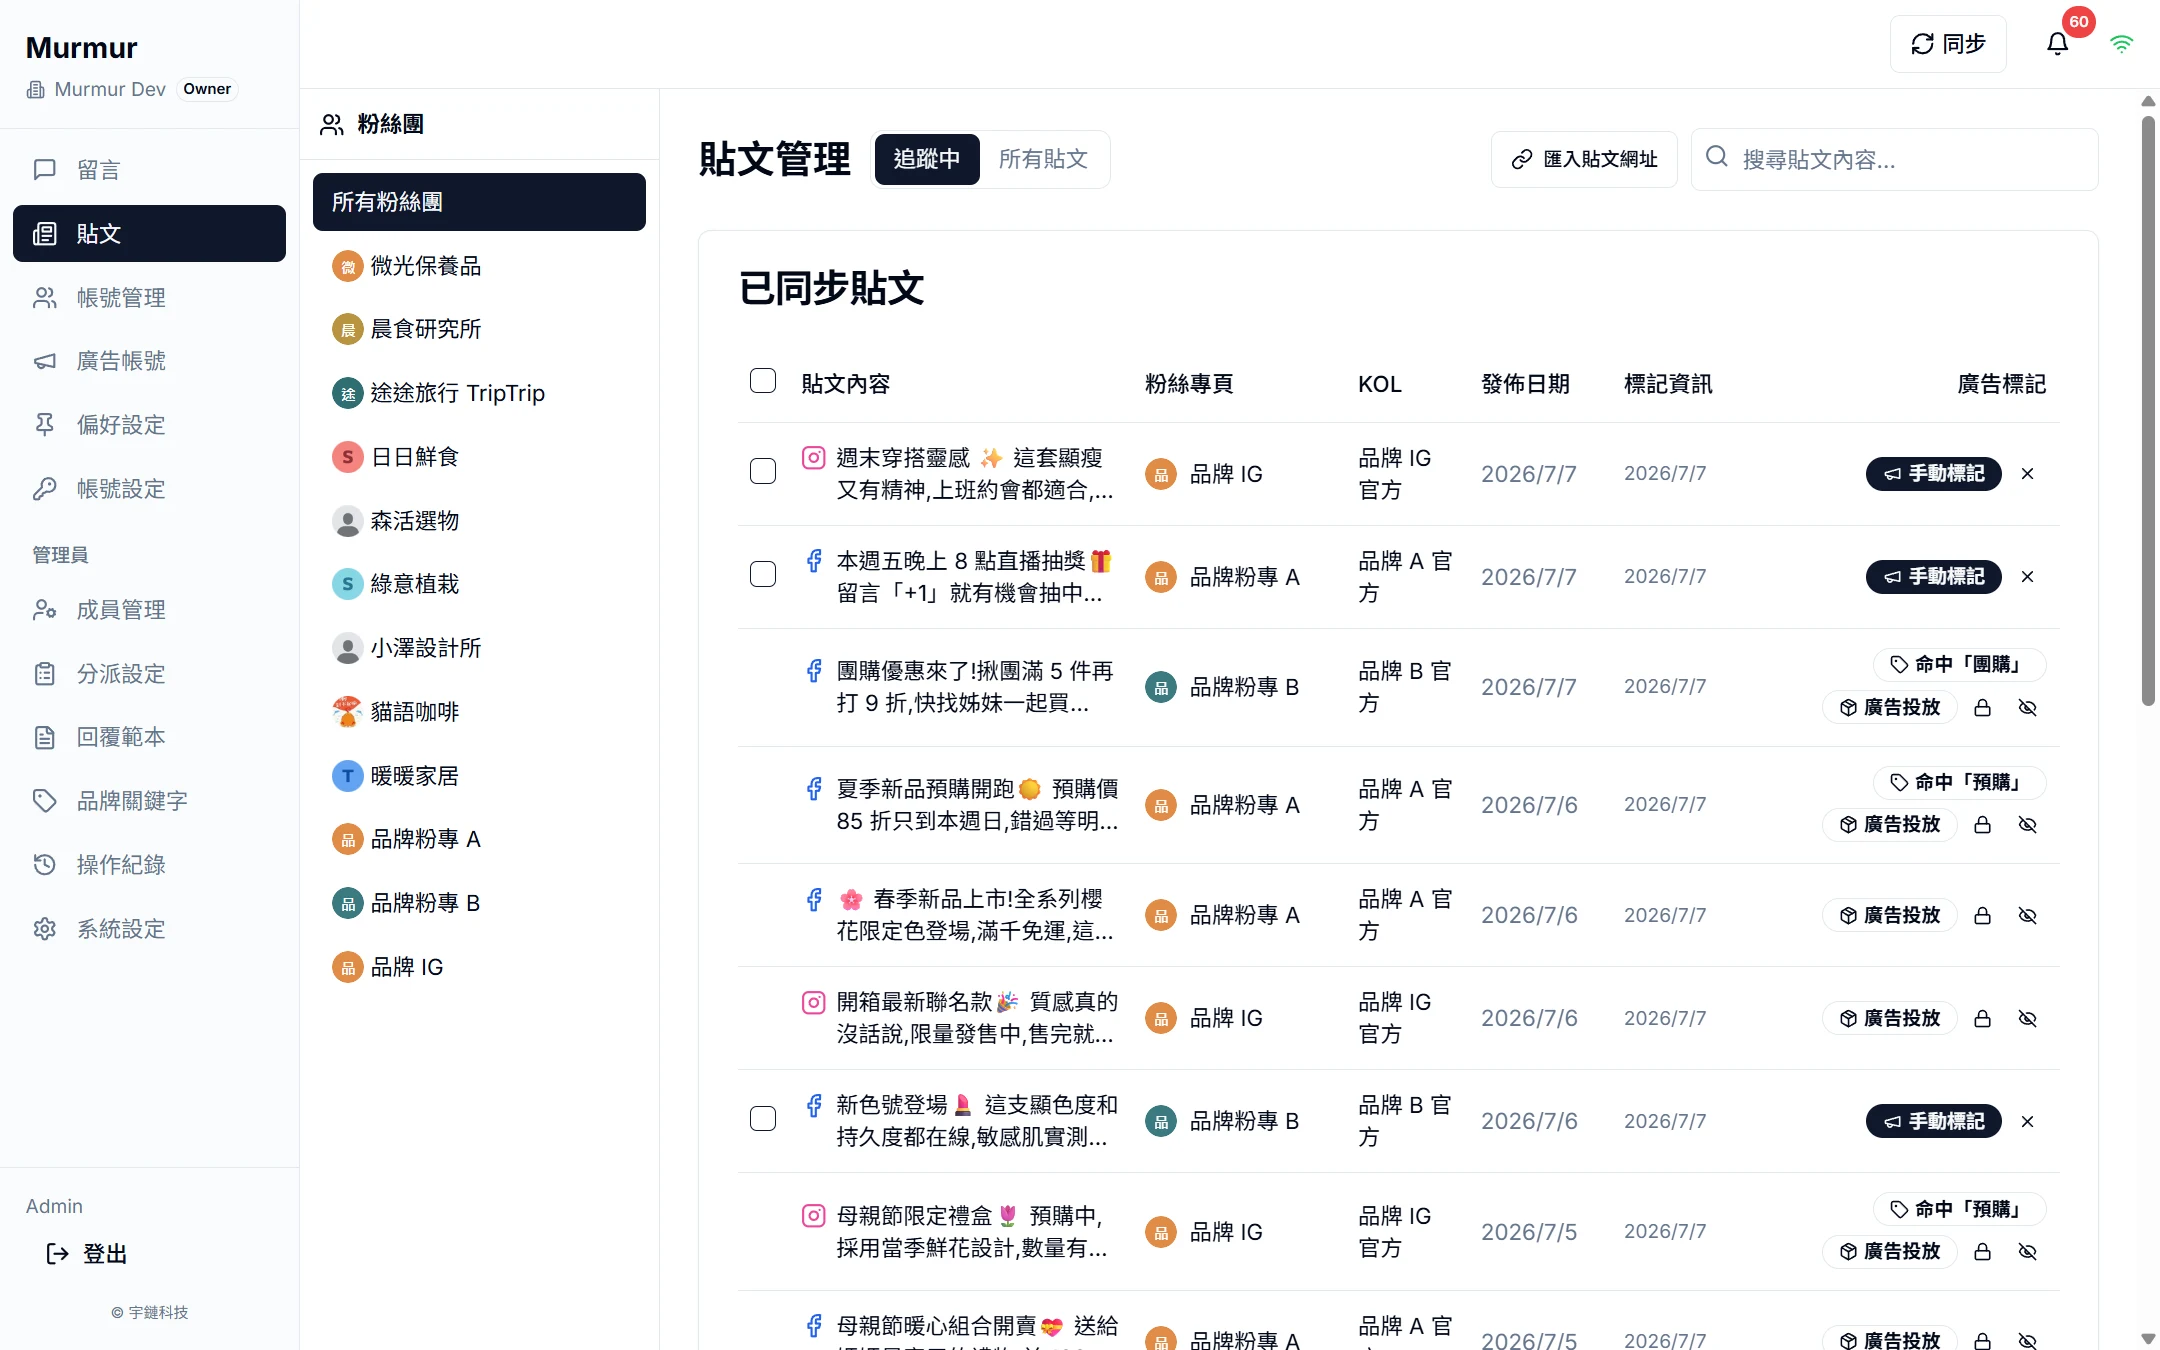Select 森活選物 fan page
Viewport: 2160px width, 1350px height.
(479, 521)
